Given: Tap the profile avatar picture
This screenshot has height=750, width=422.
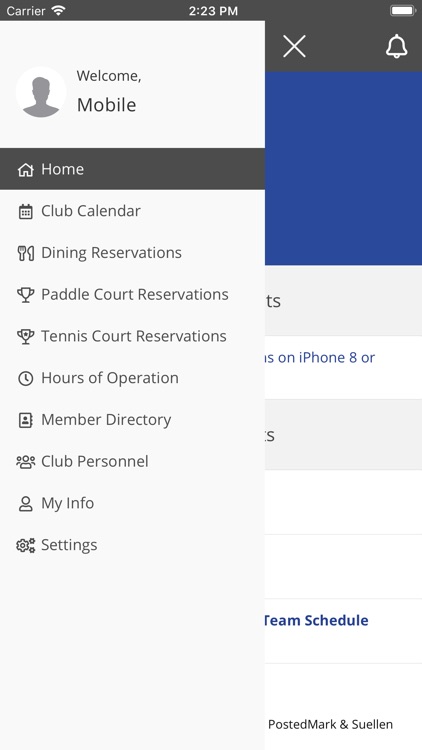Looking at the screenshot, I should click(41, 92).
